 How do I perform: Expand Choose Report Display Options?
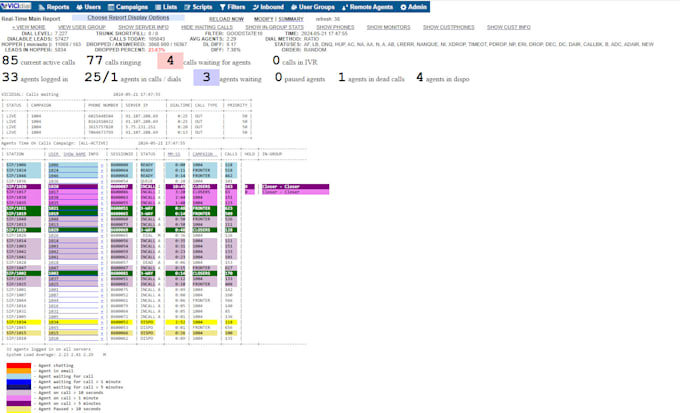coord(128,18)
